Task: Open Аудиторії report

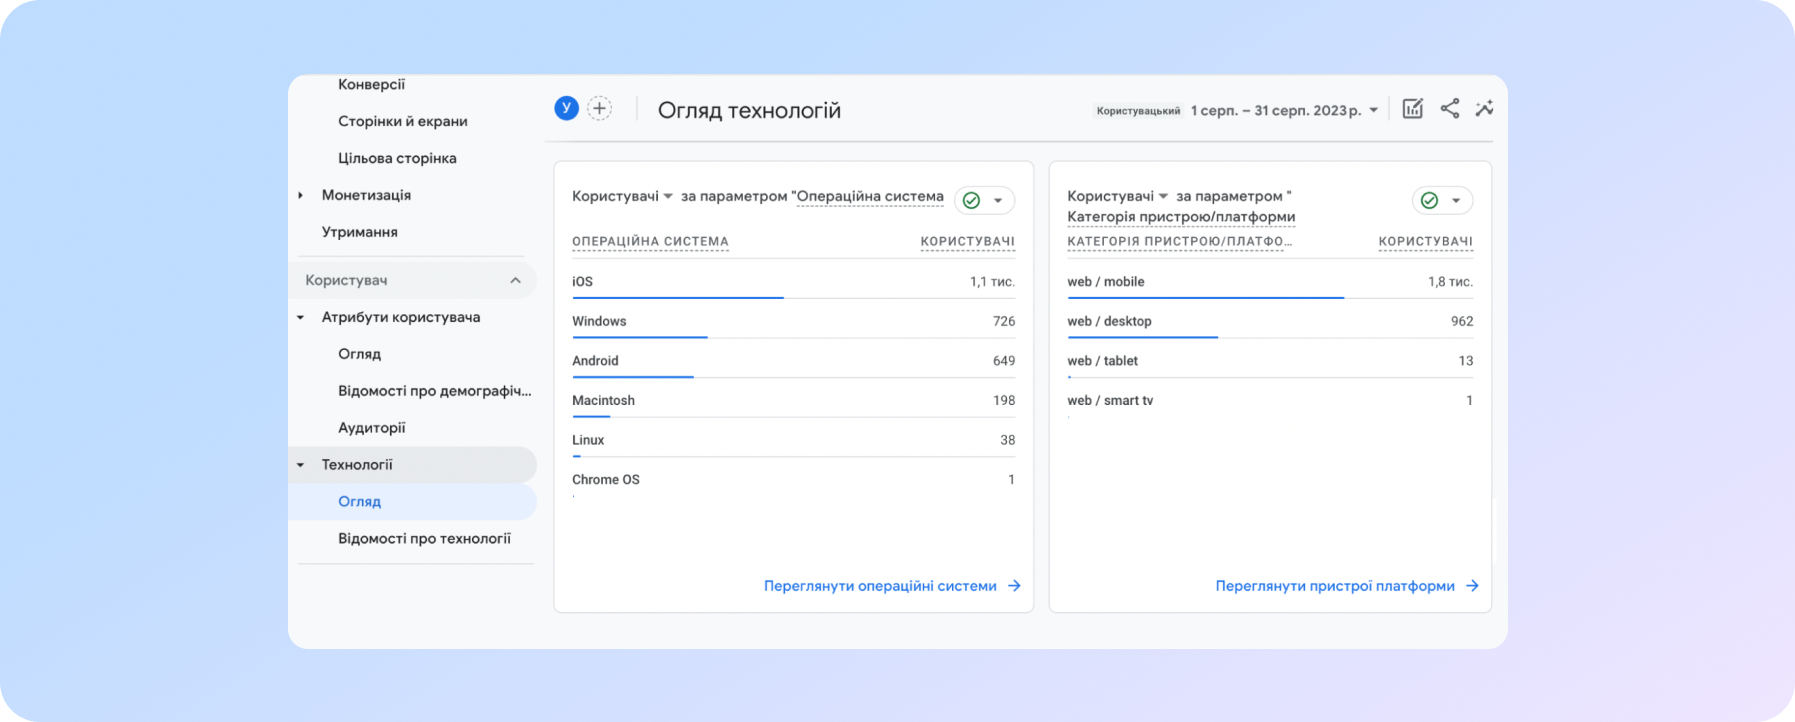Action: (x=371, y=428)
